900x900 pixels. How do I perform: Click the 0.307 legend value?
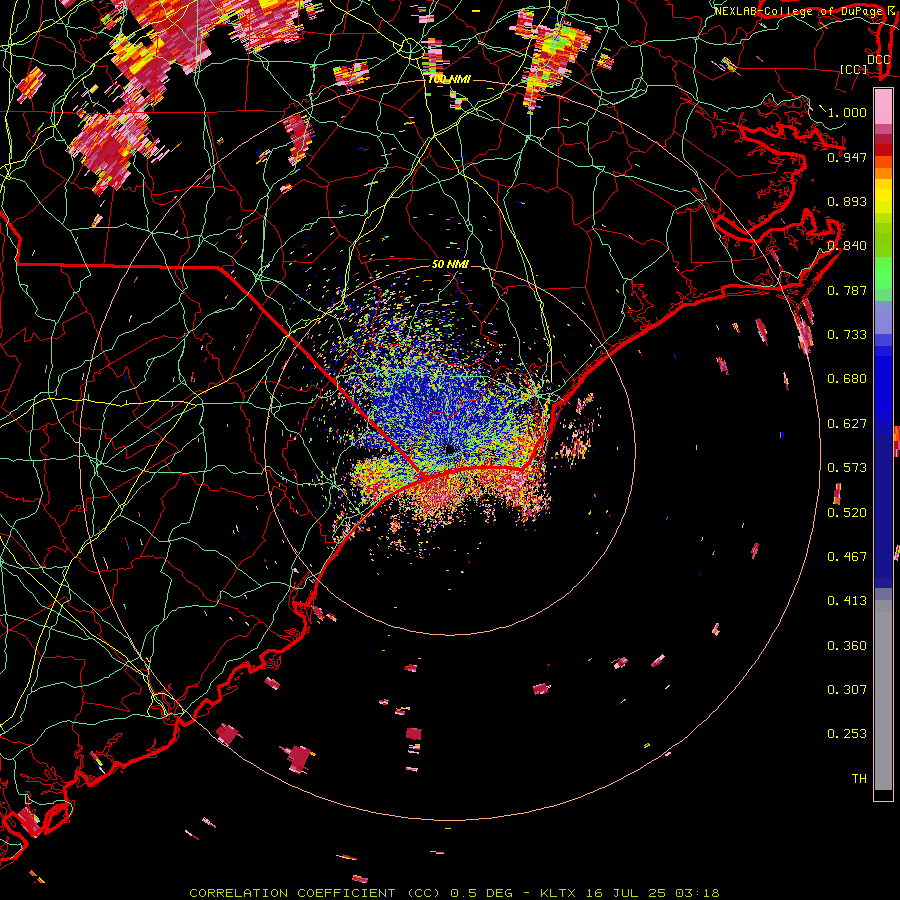pos(847,690)
